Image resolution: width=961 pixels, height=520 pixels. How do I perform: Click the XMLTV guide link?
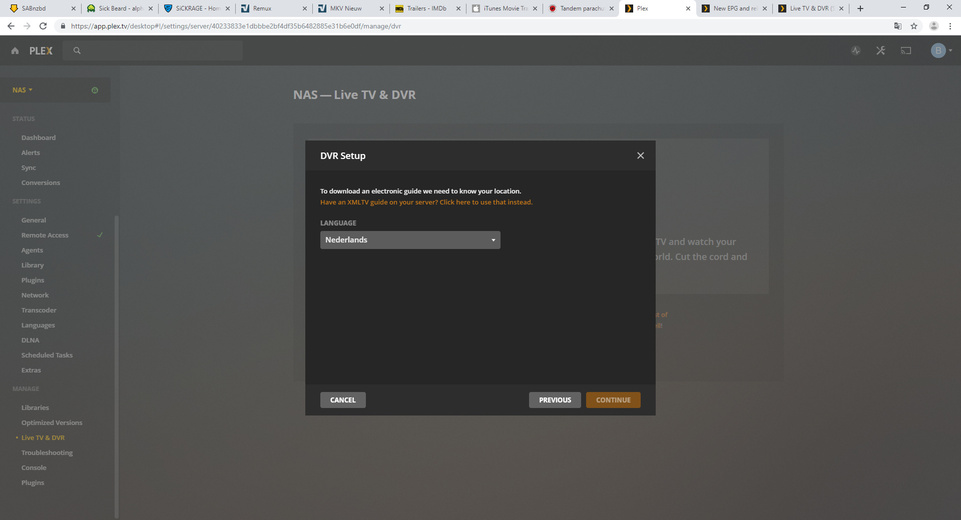(426, 202)
